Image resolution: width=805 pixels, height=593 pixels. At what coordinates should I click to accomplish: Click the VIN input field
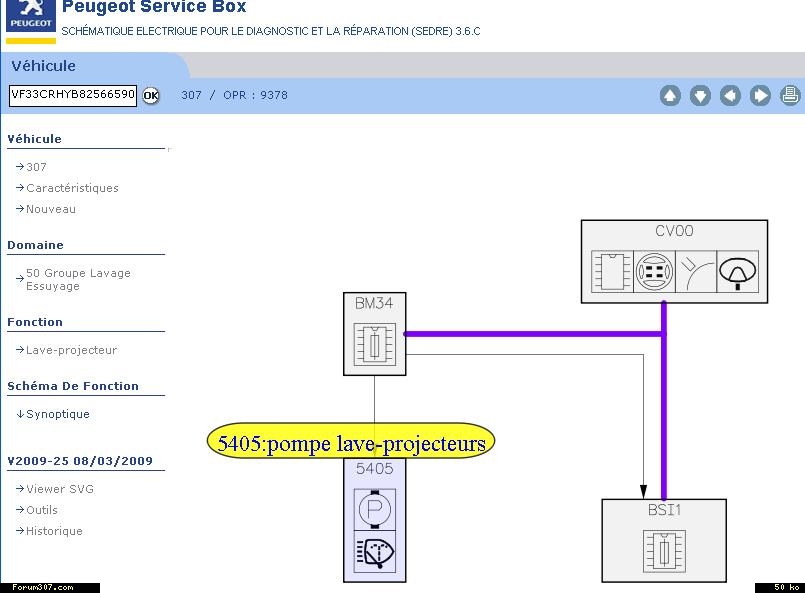click(x=73, y=95)
